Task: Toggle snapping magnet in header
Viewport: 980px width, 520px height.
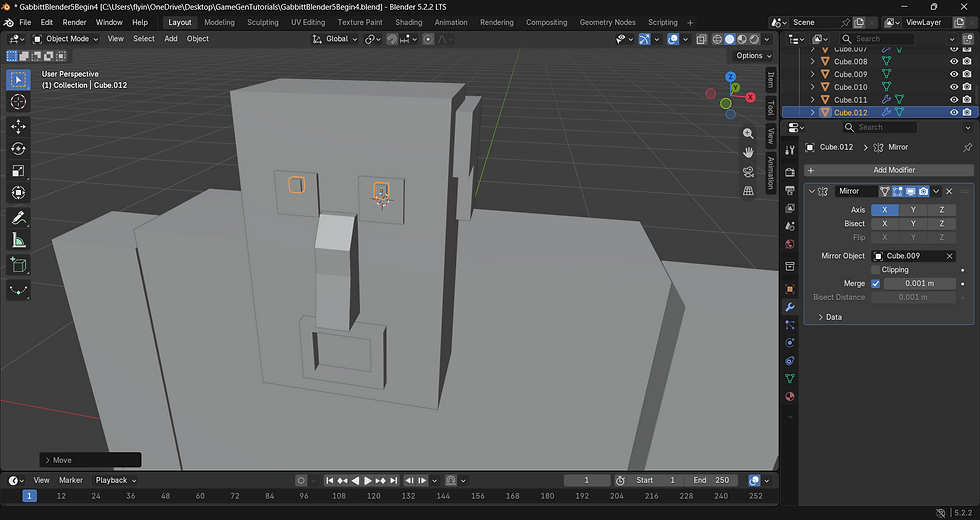Action: [x=392, y=39]
